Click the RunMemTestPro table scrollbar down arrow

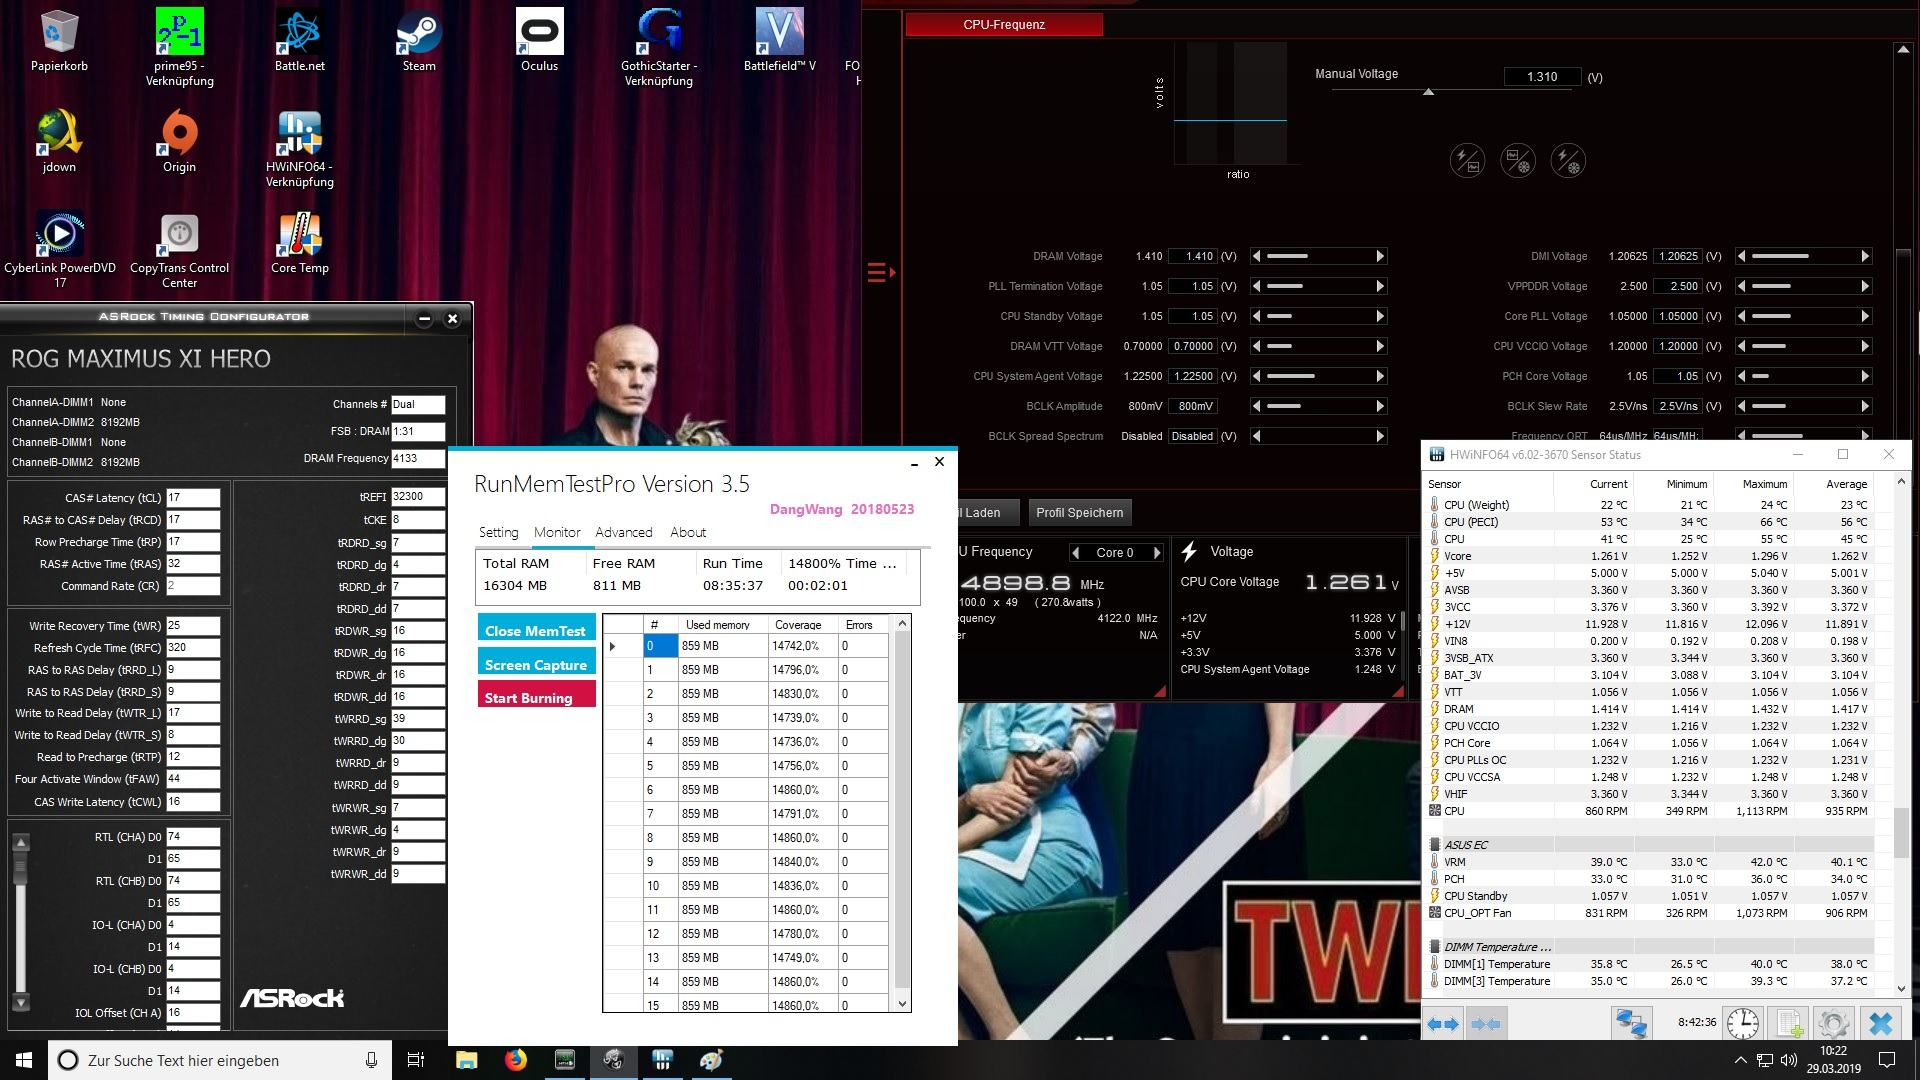tap(902, 1003)
